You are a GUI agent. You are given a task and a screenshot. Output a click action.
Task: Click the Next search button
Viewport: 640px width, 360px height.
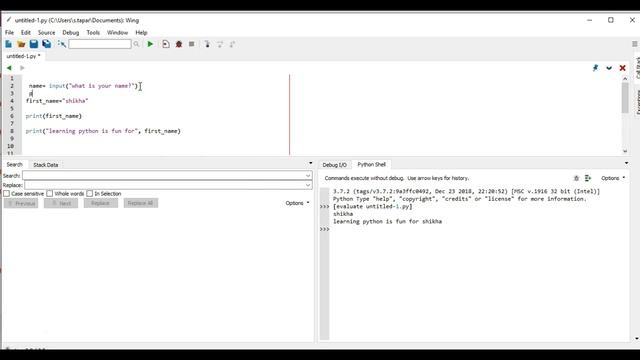click(x=61, y=203)
